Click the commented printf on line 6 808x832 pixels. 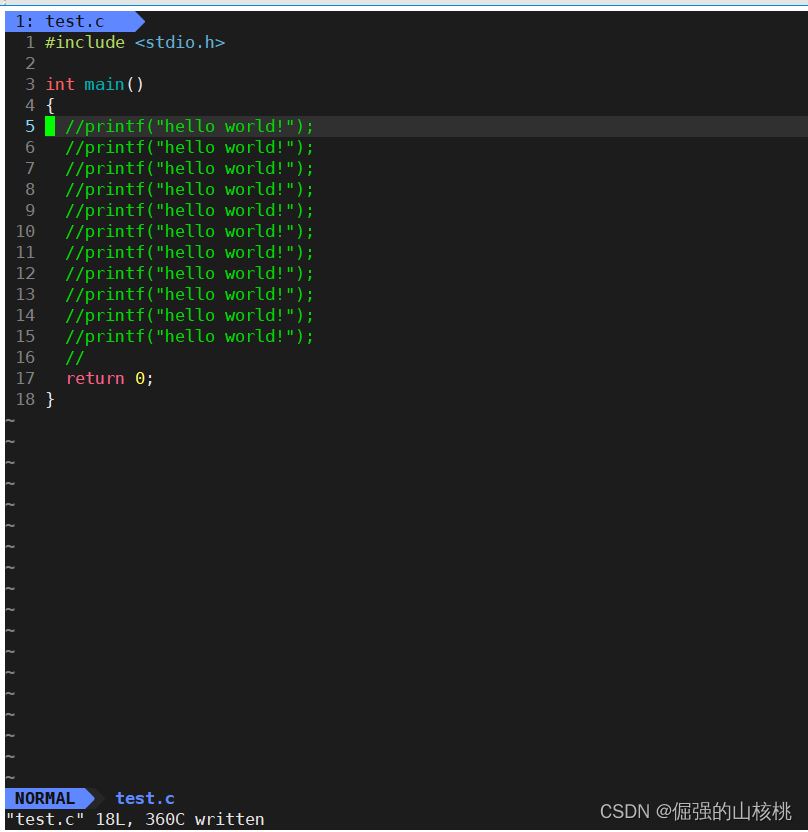pyautogui.click(x=189, y=148)
